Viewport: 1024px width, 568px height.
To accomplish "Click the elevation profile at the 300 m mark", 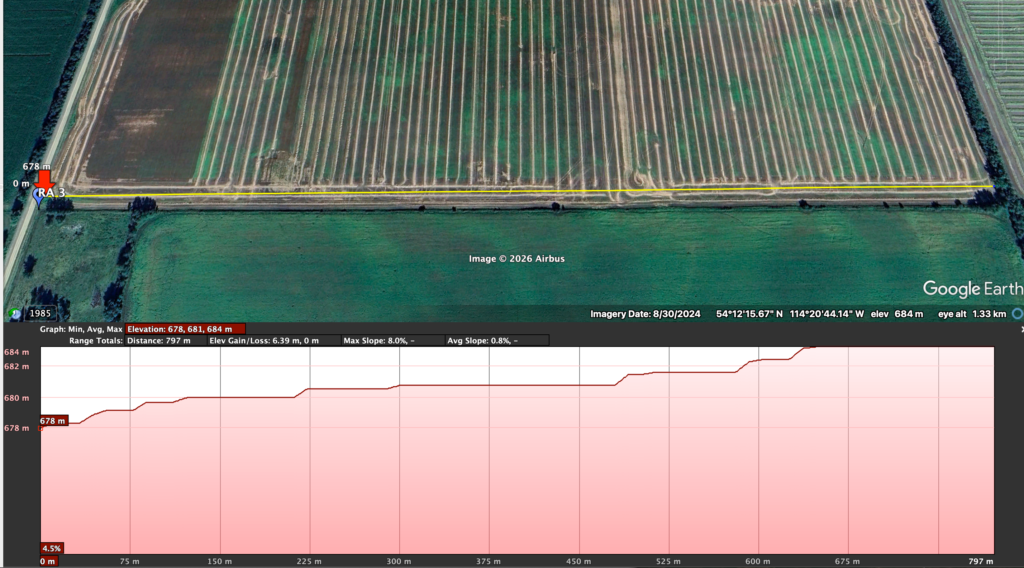I will tap(400, 385).
